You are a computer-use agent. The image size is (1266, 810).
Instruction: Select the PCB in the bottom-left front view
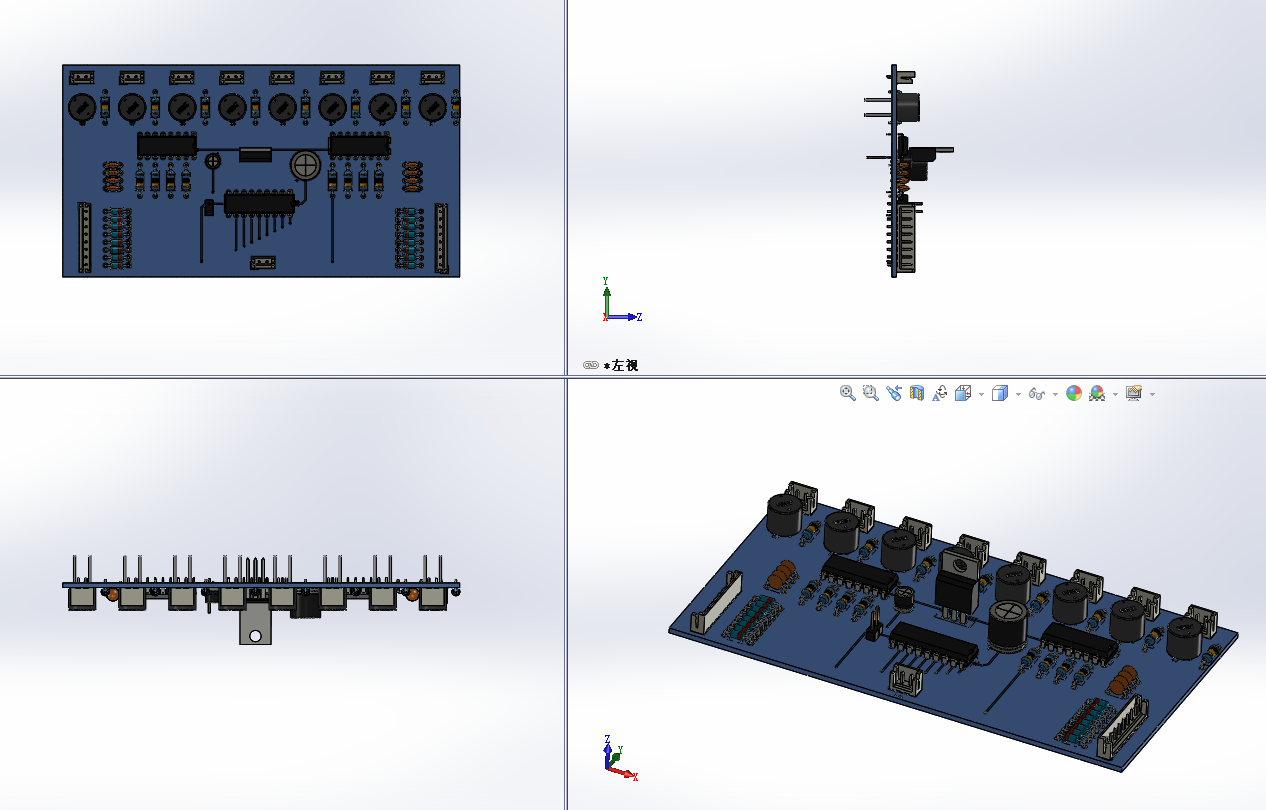[x=261, y=584]
